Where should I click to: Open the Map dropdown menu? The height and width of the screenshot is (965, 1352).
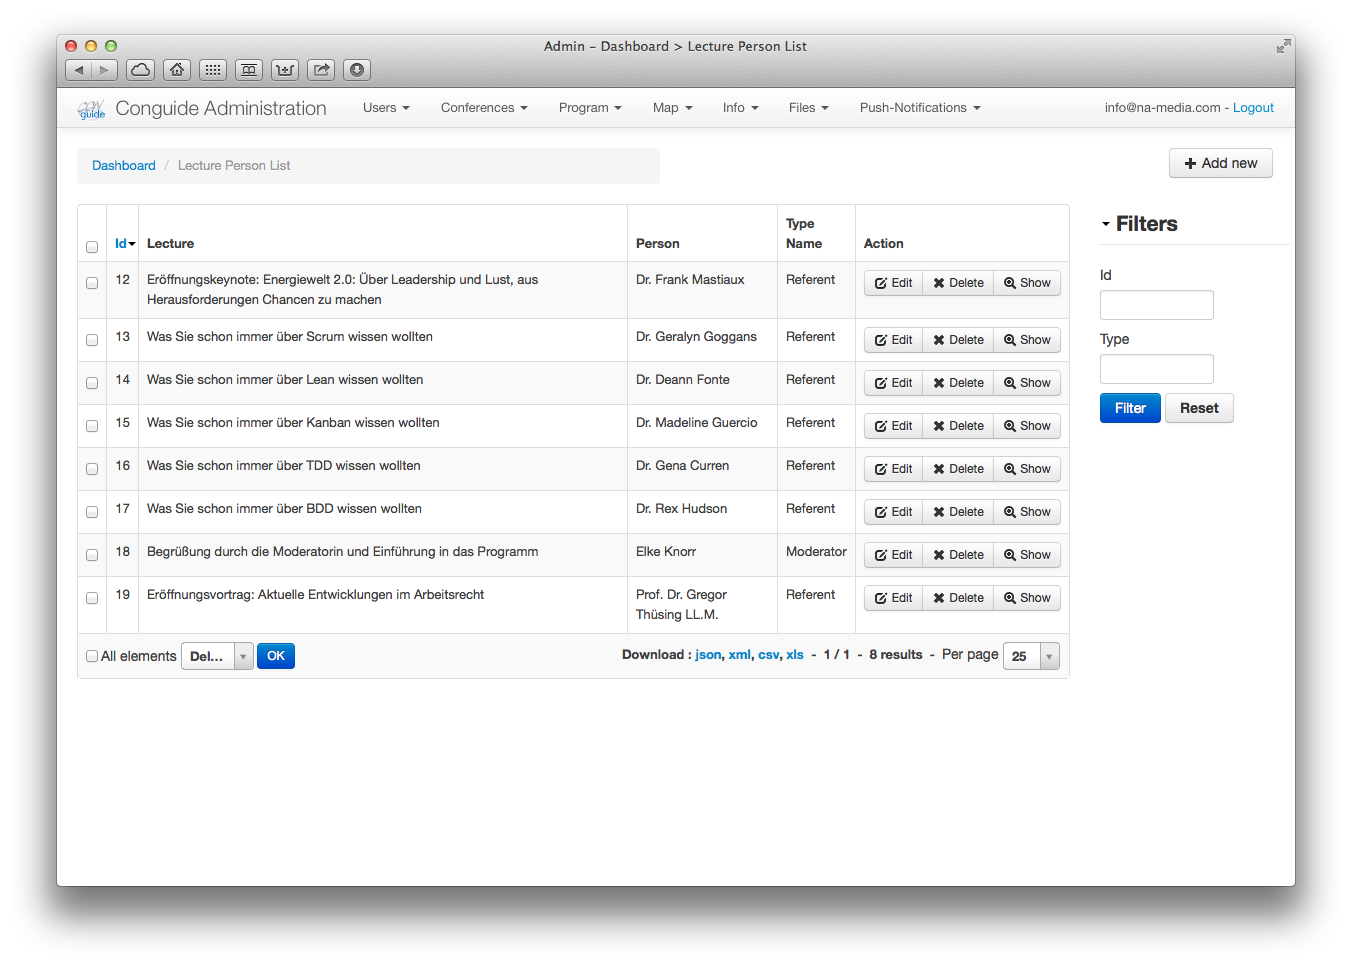coord(672,108)
